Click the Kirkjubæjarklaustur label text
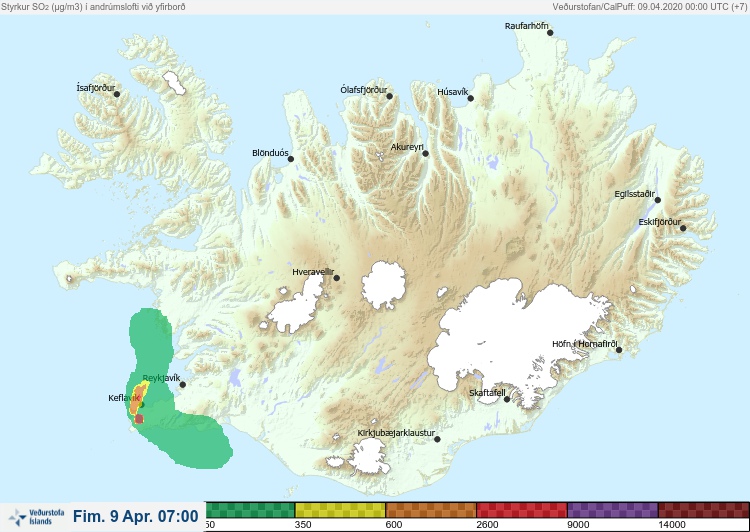The image size is (750, 532). [x=396, y=433]
